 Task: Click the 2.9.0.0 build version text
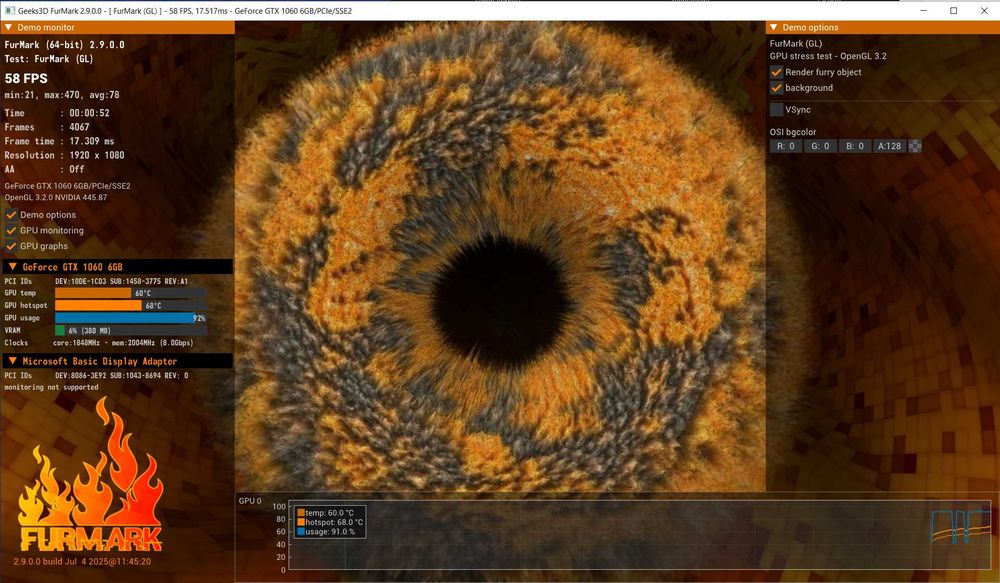pos(82,562)
